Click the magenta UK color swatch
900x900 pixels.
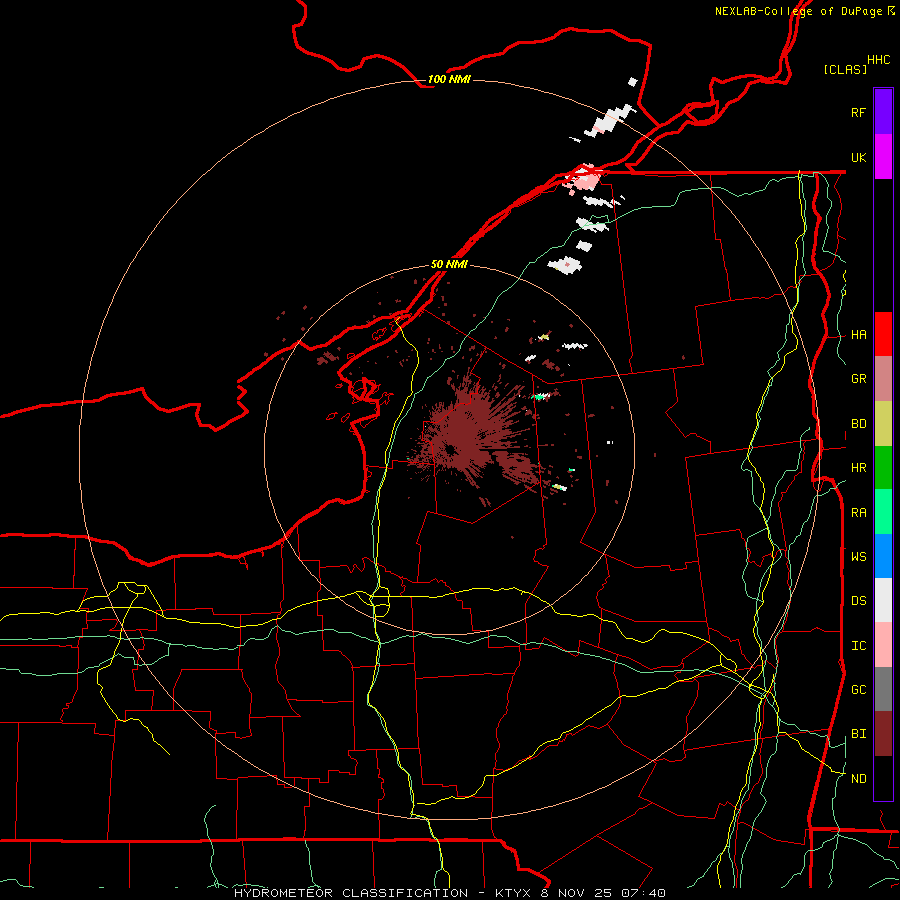(883, 157)
